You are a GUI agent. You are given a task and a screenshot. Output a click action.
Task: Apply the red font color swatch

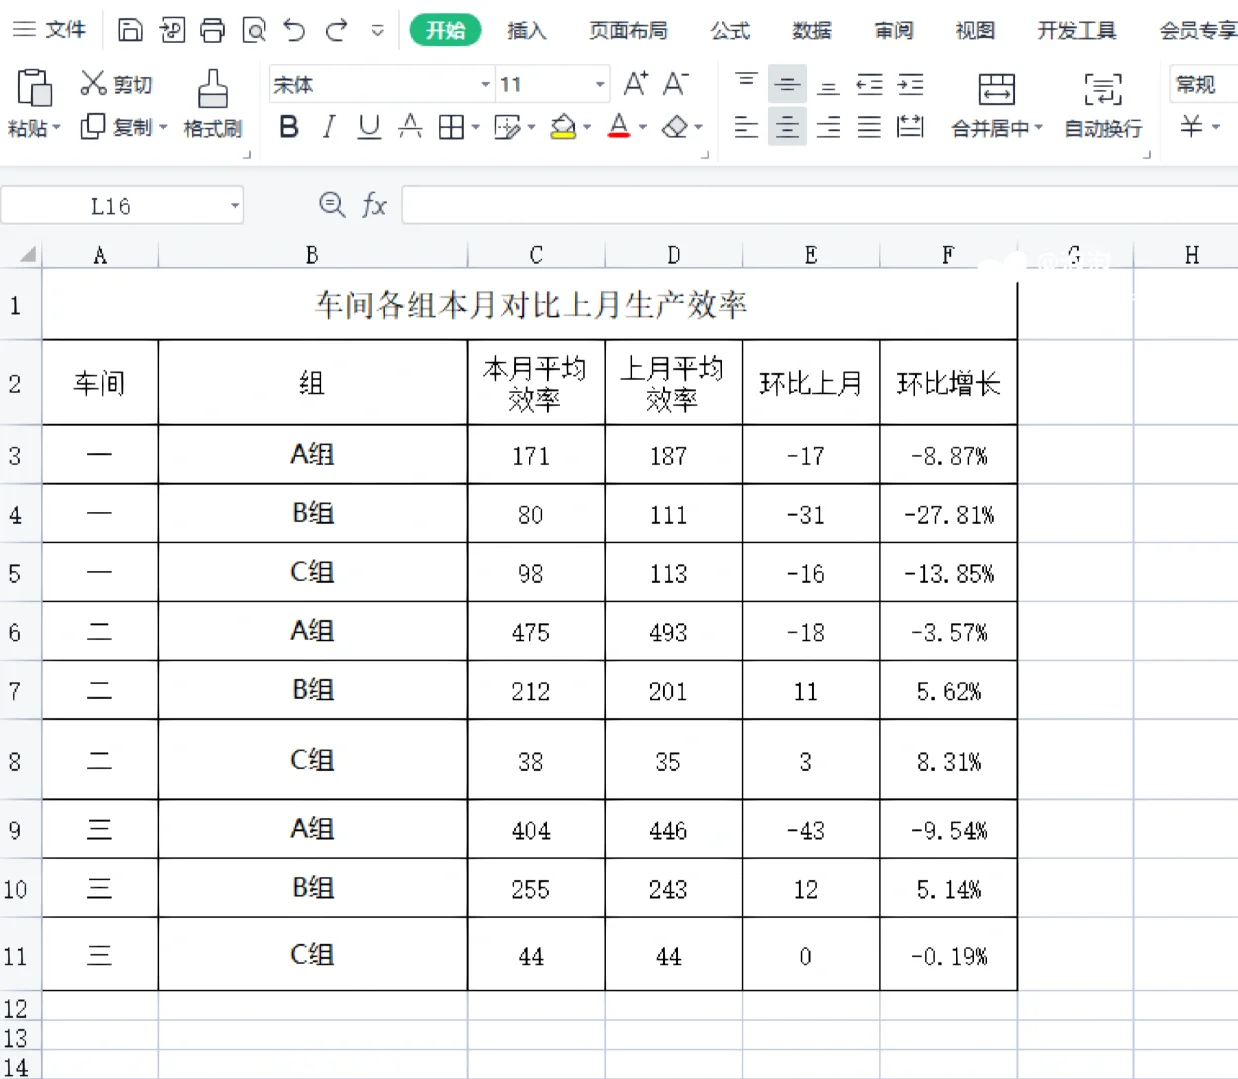click(619, 127)
